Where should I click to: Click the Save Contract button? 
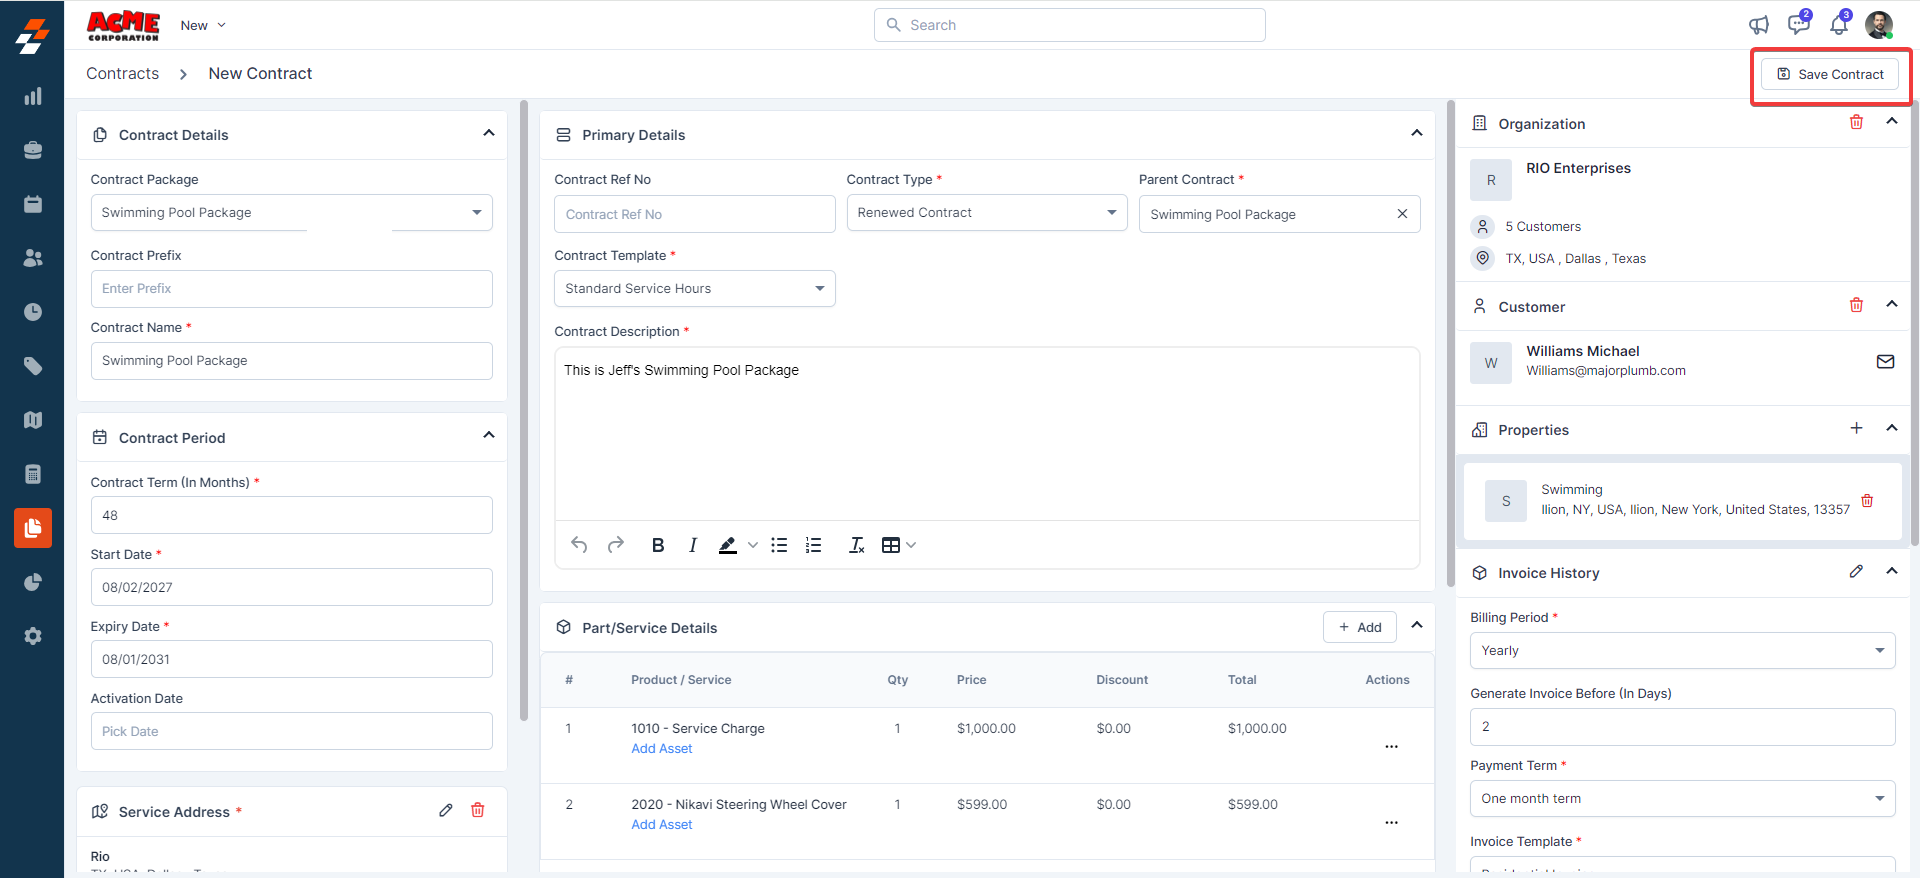tap(1829, 74)
